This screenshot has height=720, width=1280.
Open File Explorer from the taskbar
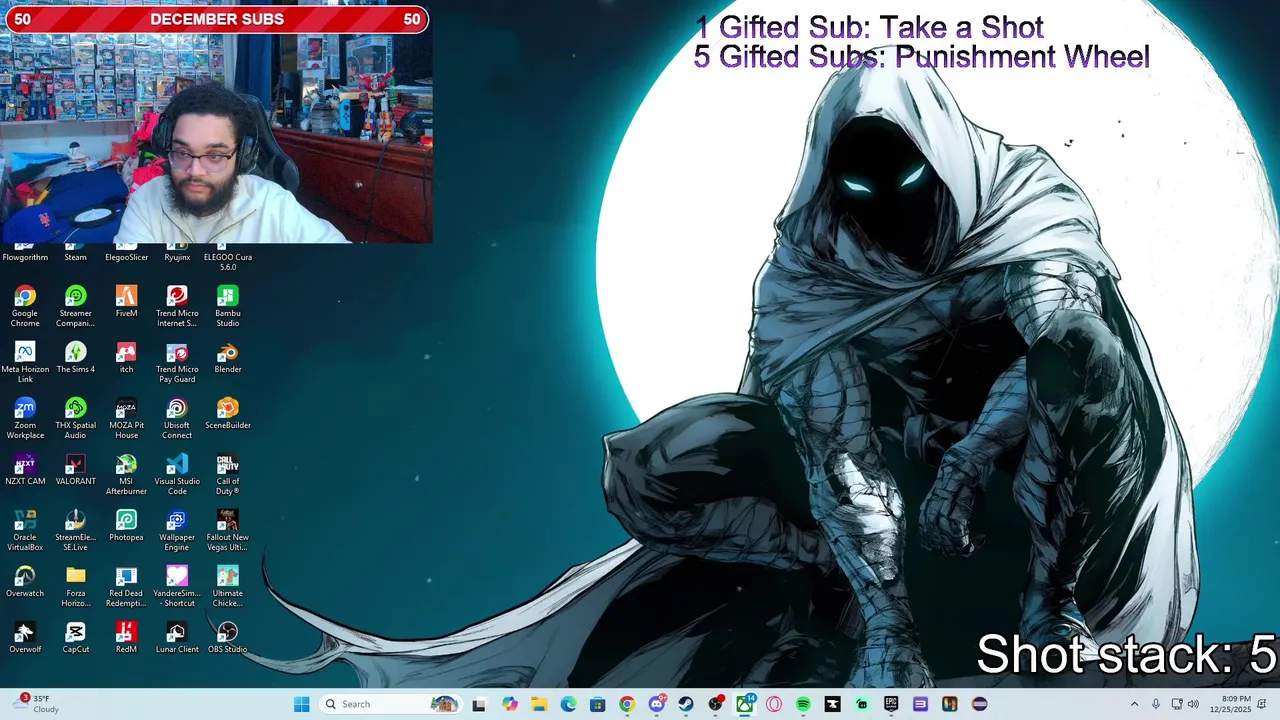tap(539, 704)
